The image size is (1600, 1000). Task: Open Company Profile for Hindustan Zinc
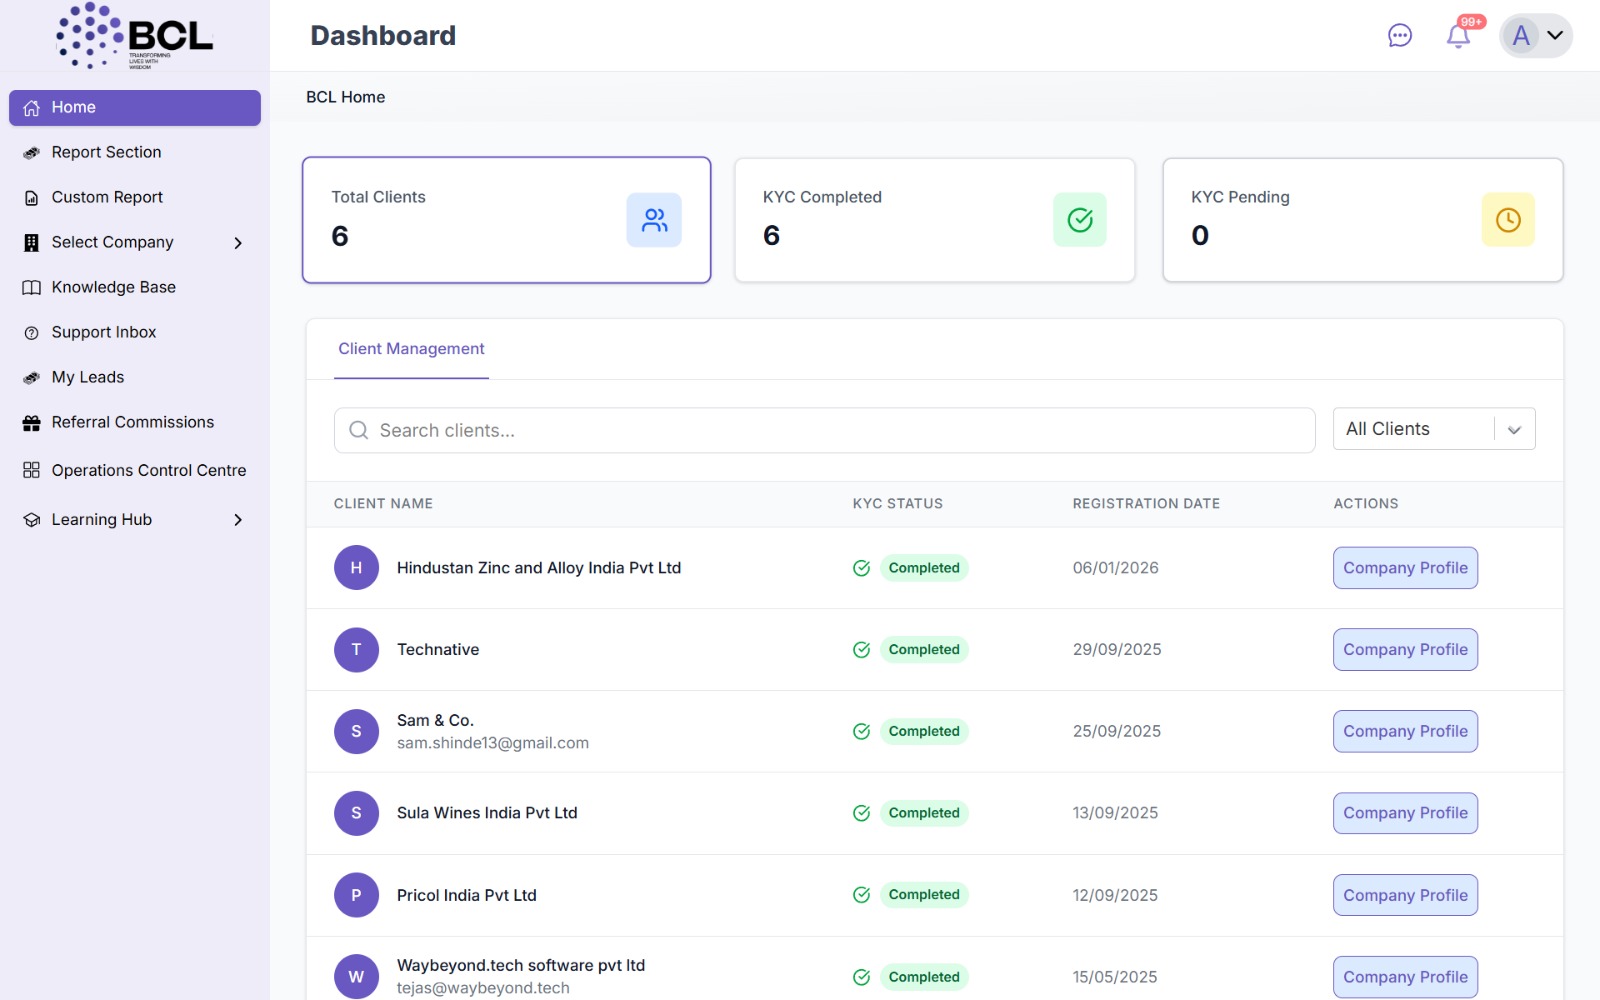pyautogui.click(x=1405, y=568)
